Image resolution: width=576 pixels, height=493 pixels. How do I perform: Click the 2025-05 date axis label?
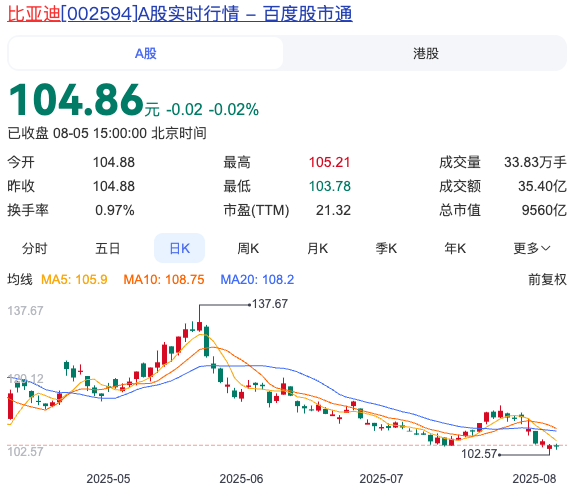[x=108, y=479]
